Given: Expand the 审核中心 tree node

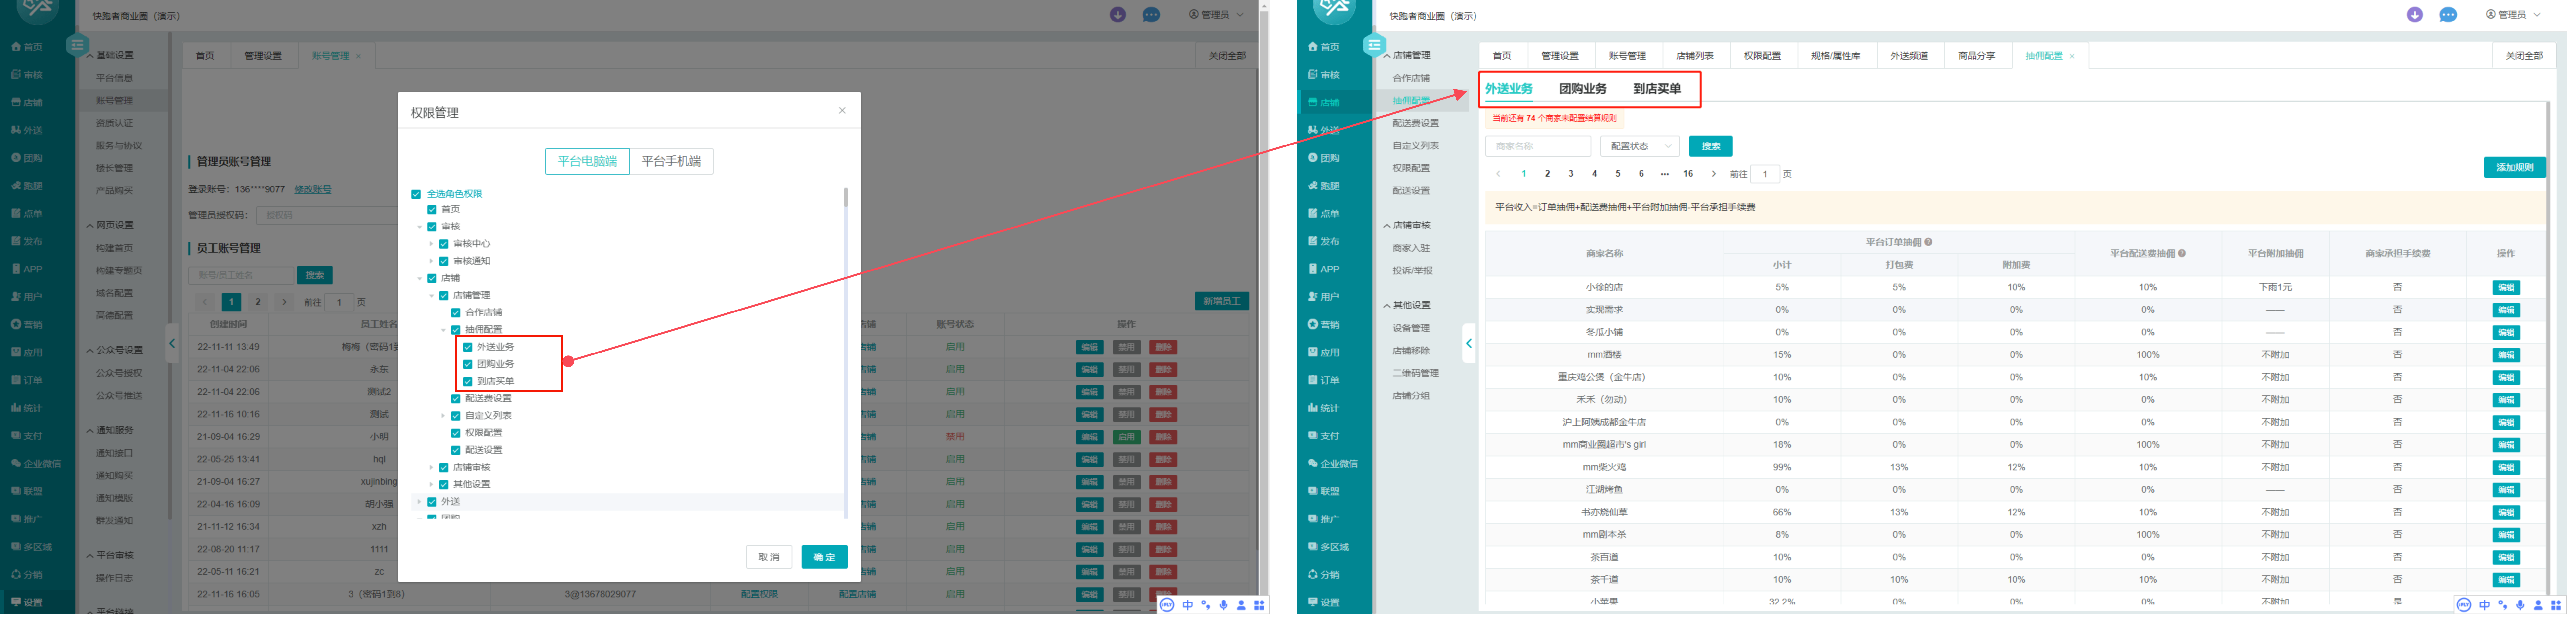Looking at the screenshot, I should click(432, 244).
